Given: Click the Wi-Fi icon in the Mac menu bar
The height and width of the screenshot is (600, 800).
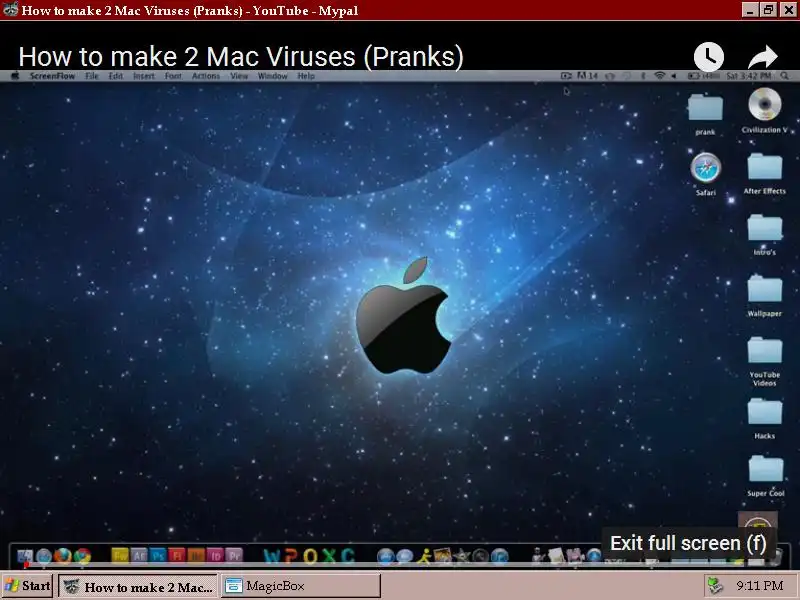Looking at the screenshot, I should [x=660, y=76].
